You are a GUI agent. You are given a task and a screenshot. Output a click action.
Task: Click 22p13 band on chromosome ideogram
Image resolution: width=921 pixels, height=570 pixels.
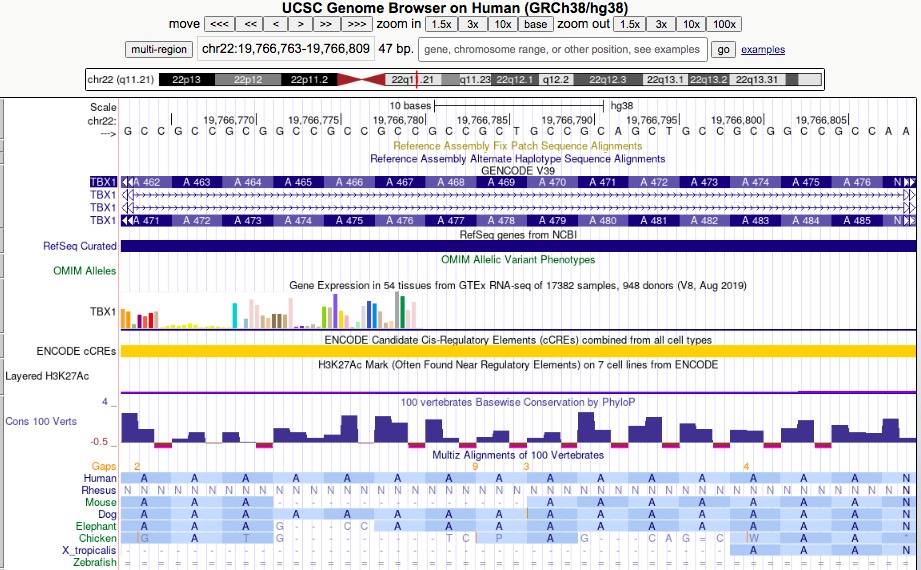186,79
